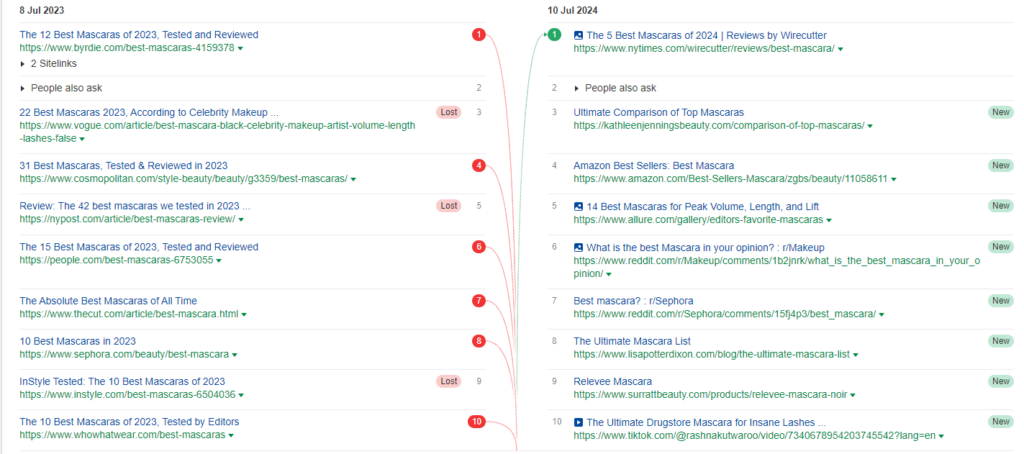Open dropdown arrow next to nytimes.com wirecutter URL
Viewport: 1024px width, 454px height.
(x=840, y=49)
